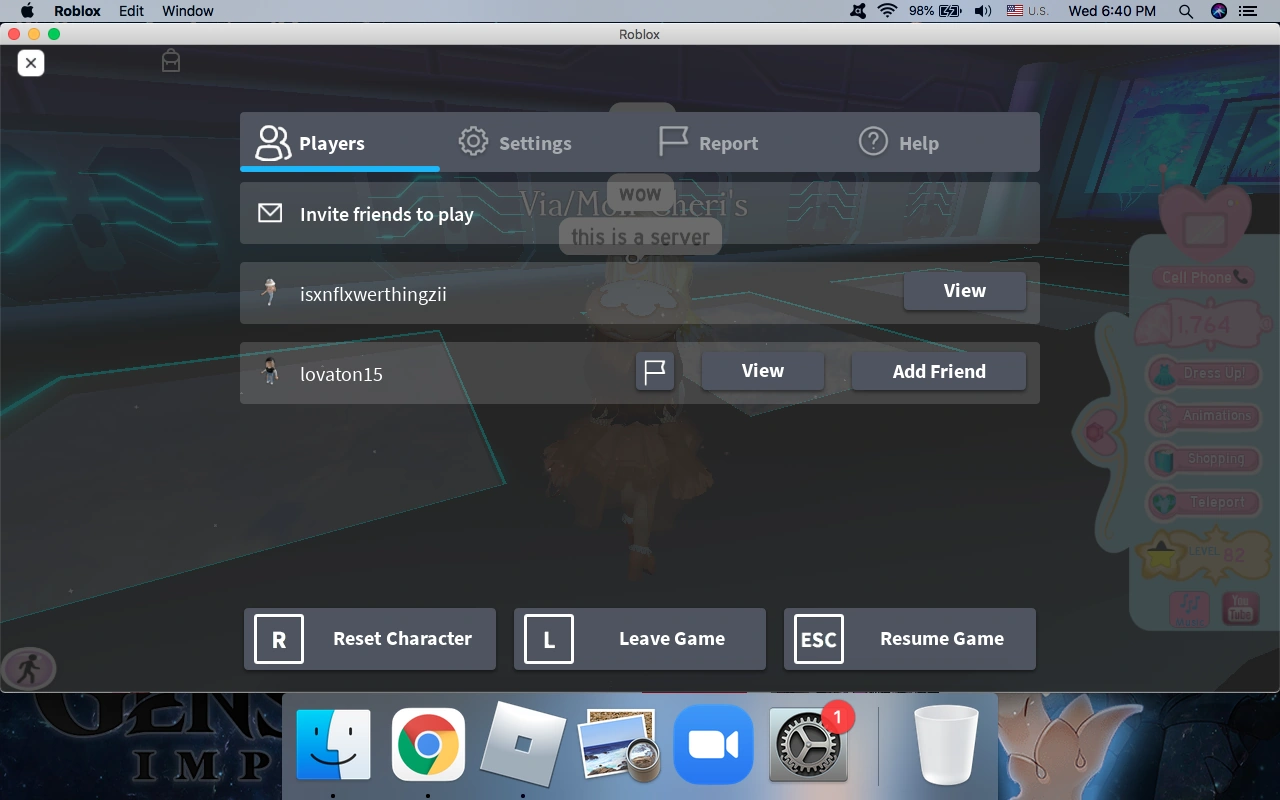
Task: Open System Preferences from the Dock
Action: click(808, 746)
